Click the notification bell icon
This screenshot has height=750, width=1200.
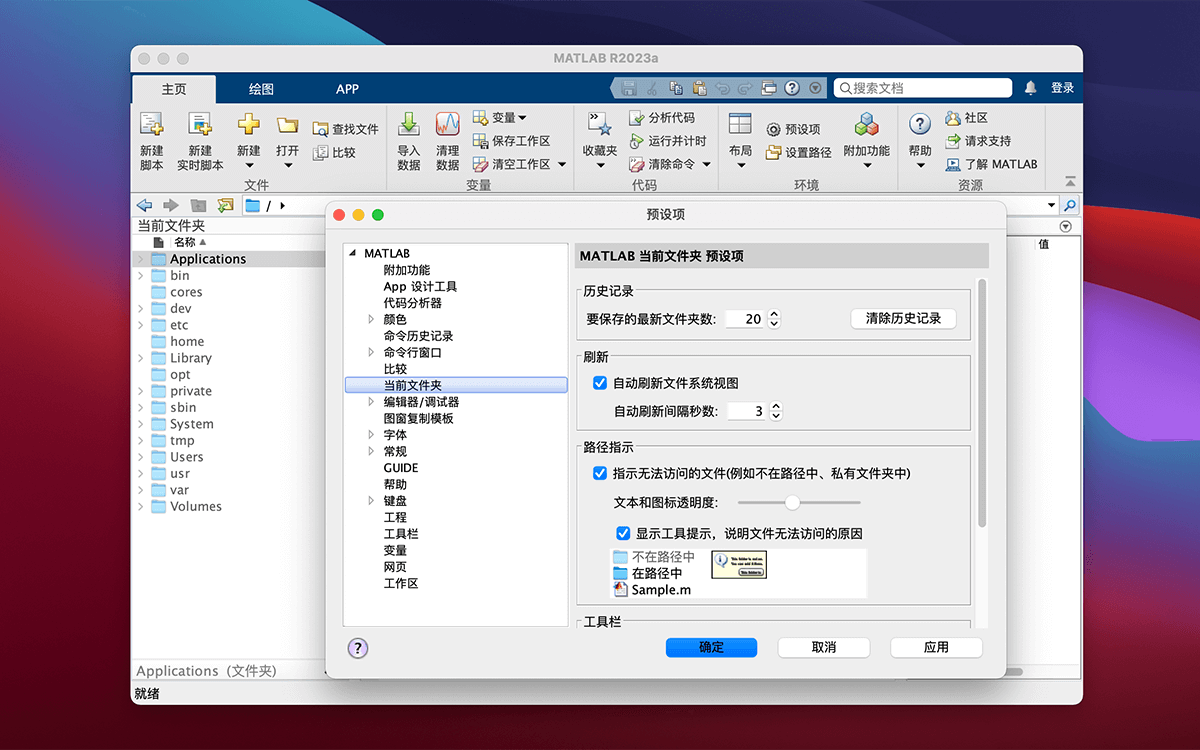(x=1031, y=88)
